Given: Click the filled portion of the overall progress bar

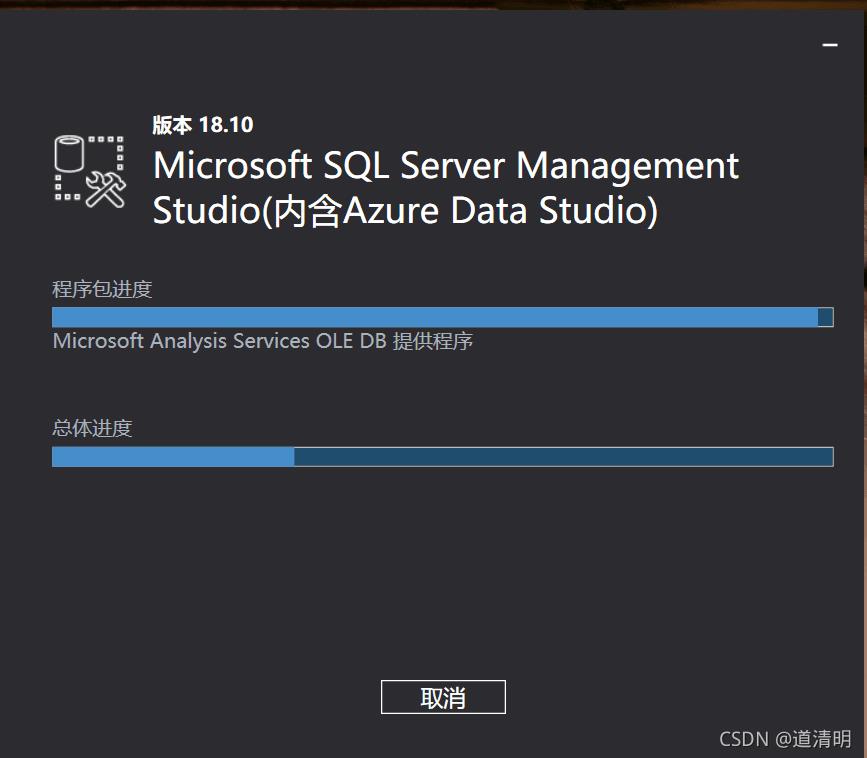Looking at the screenshot, I should tap(173, 457).
